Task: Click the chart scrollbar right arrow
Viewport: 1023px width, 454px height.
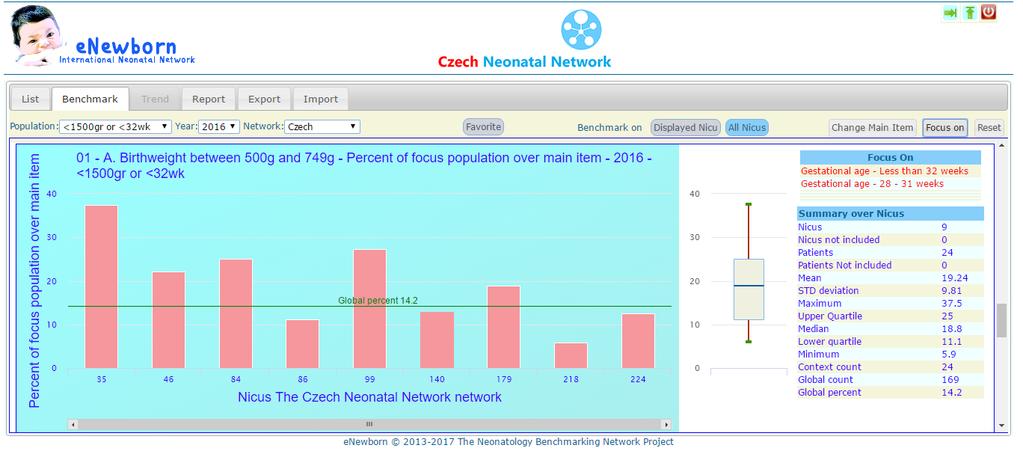Action: point(665,424)
